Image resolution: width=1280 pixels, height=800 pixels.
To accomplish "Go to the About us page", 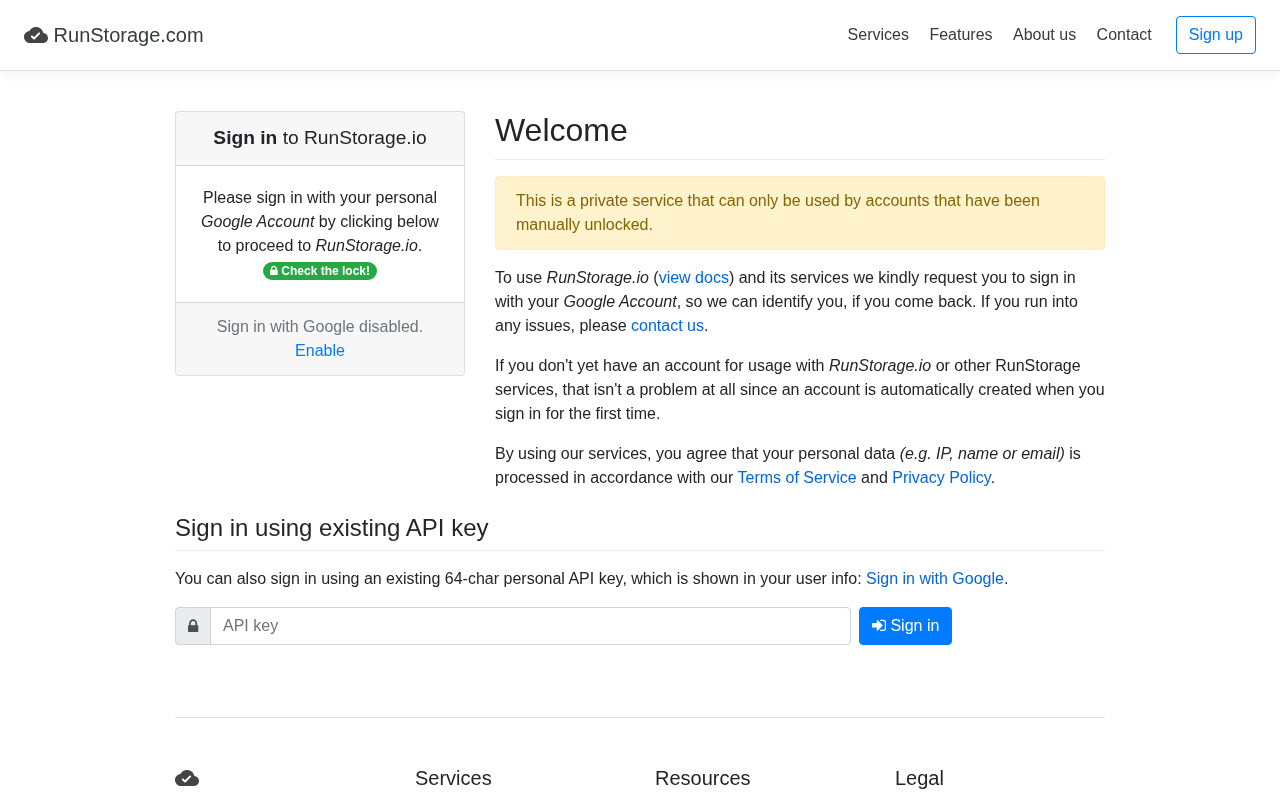I will [x=1044, y=35].
